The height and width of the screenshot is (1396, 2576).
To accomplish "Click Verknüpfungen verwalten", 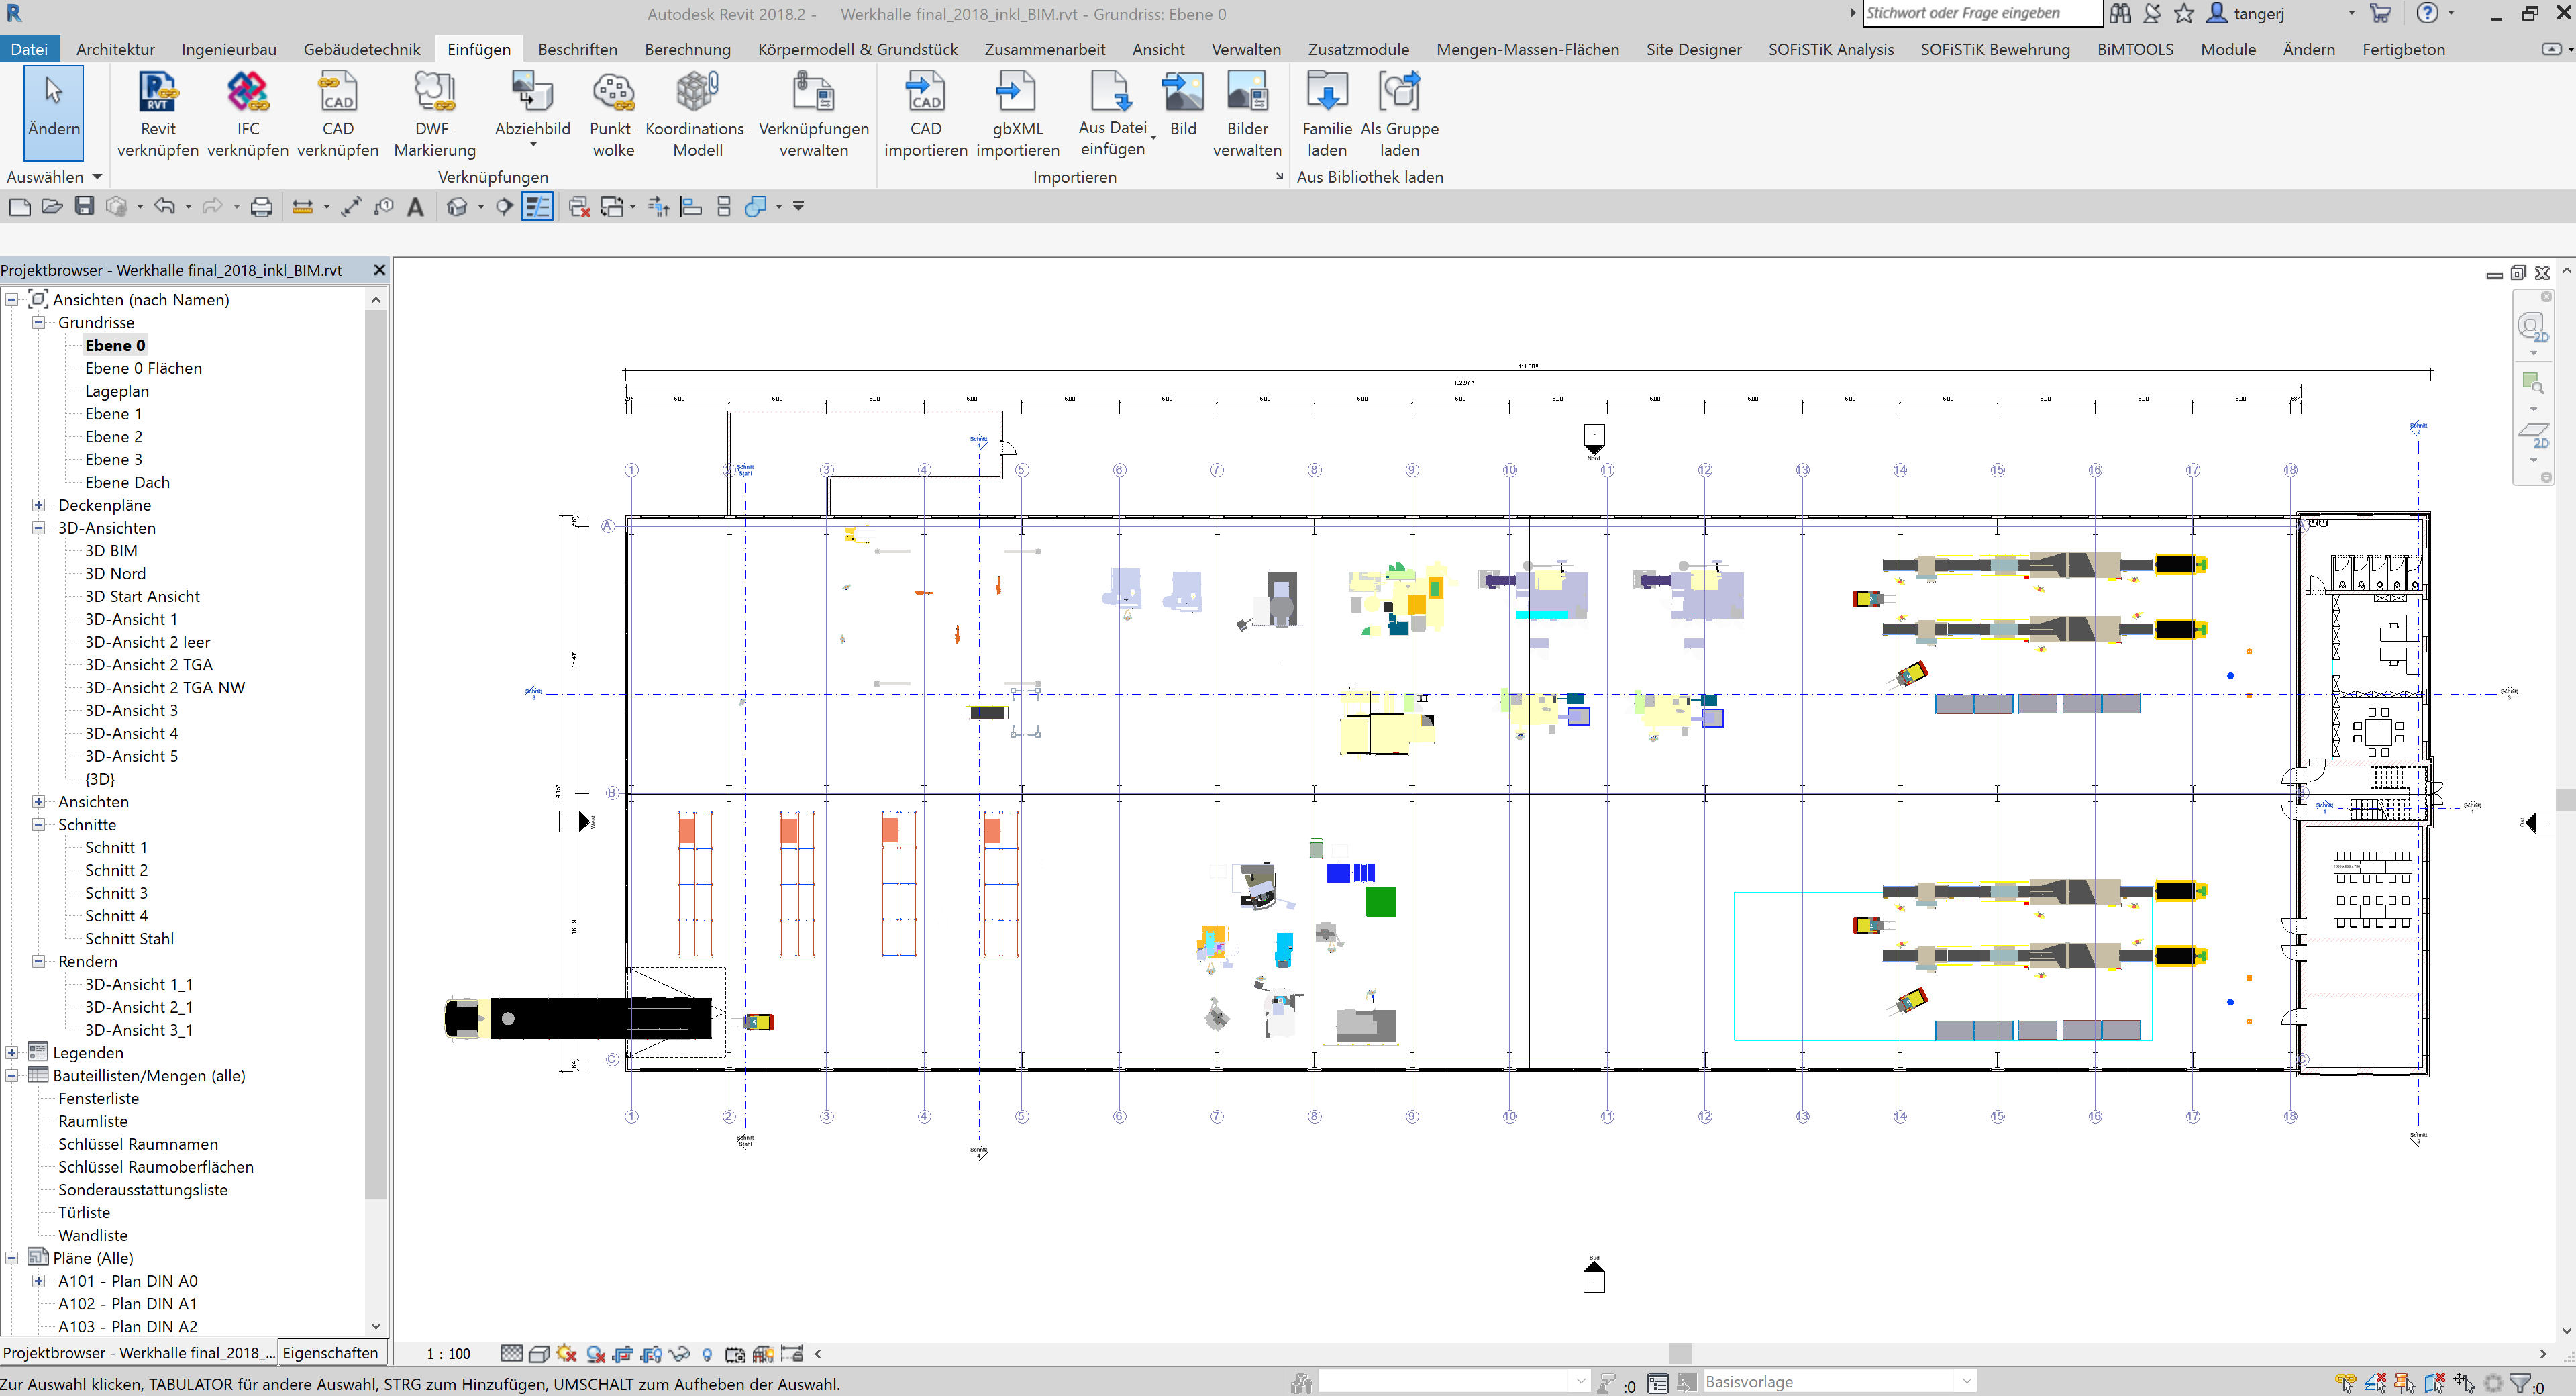I will click(x=814, y=110).
